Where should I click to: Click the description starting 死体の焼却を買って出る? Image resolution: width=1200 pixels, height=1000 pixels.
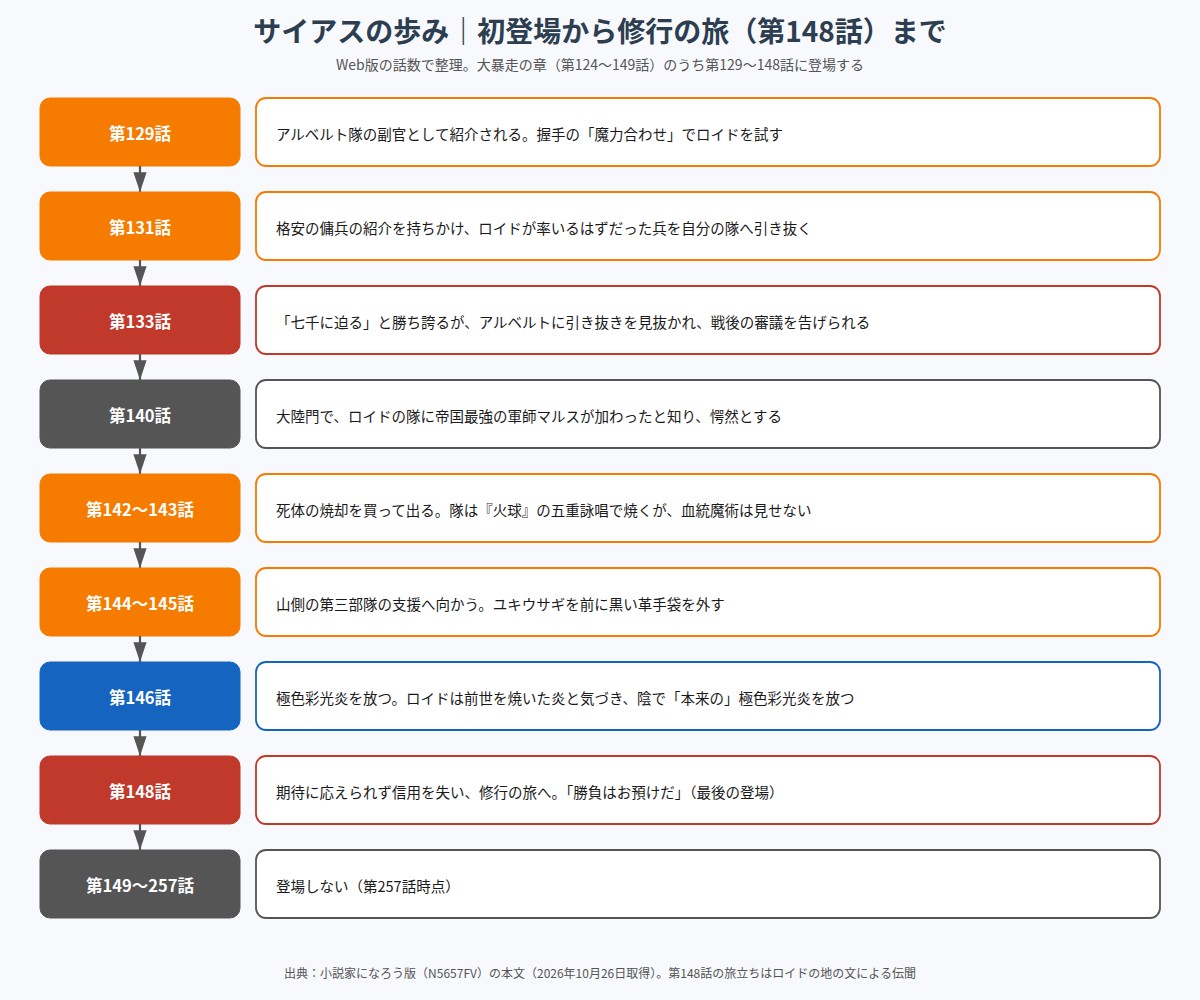tap(708, 508)
